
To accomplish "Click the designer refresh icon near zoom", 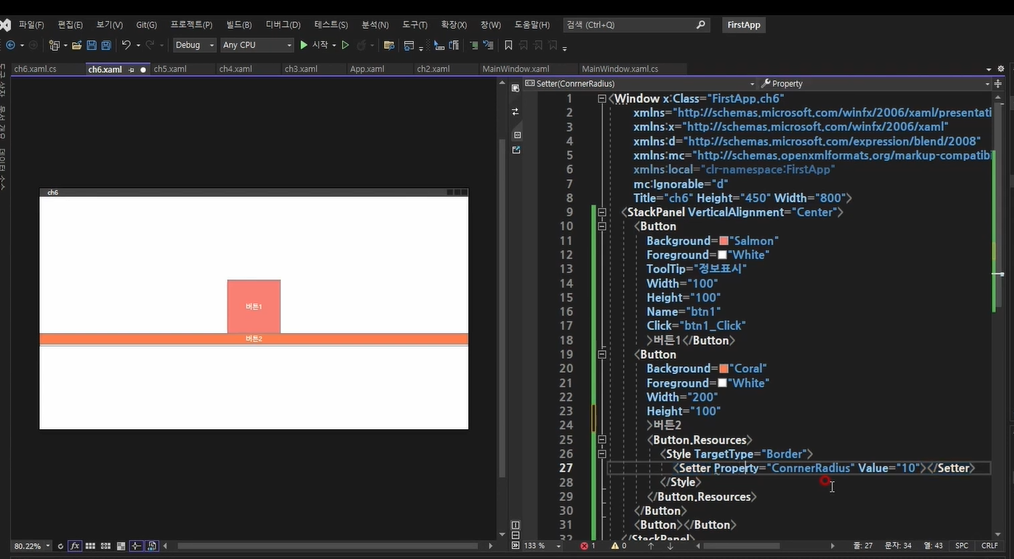I will (x=60, y=546).
